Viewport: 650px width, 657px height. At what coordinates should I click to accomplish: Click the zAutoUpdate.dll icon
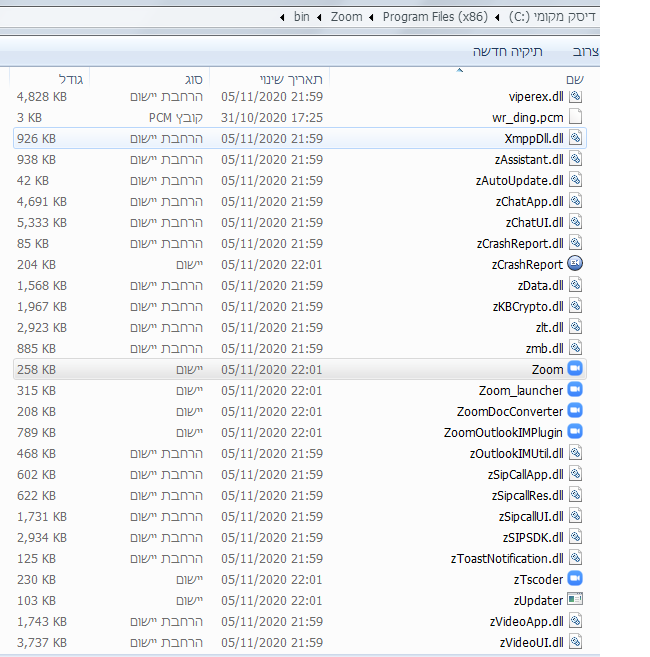[575, 180]
